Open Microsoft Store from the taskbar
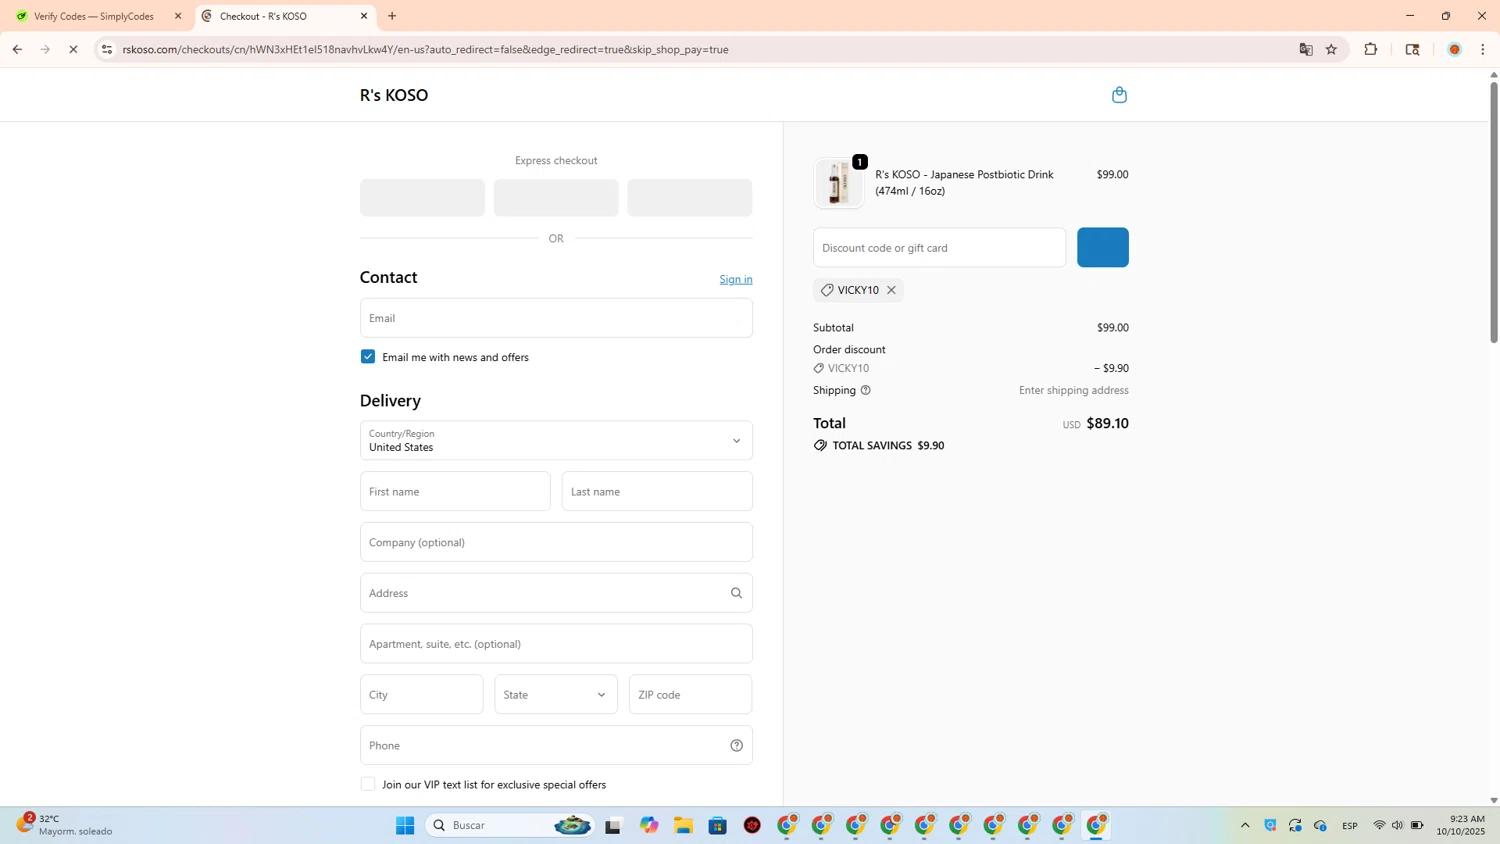This screenshot has width=1500, height=844. point(718,825)
